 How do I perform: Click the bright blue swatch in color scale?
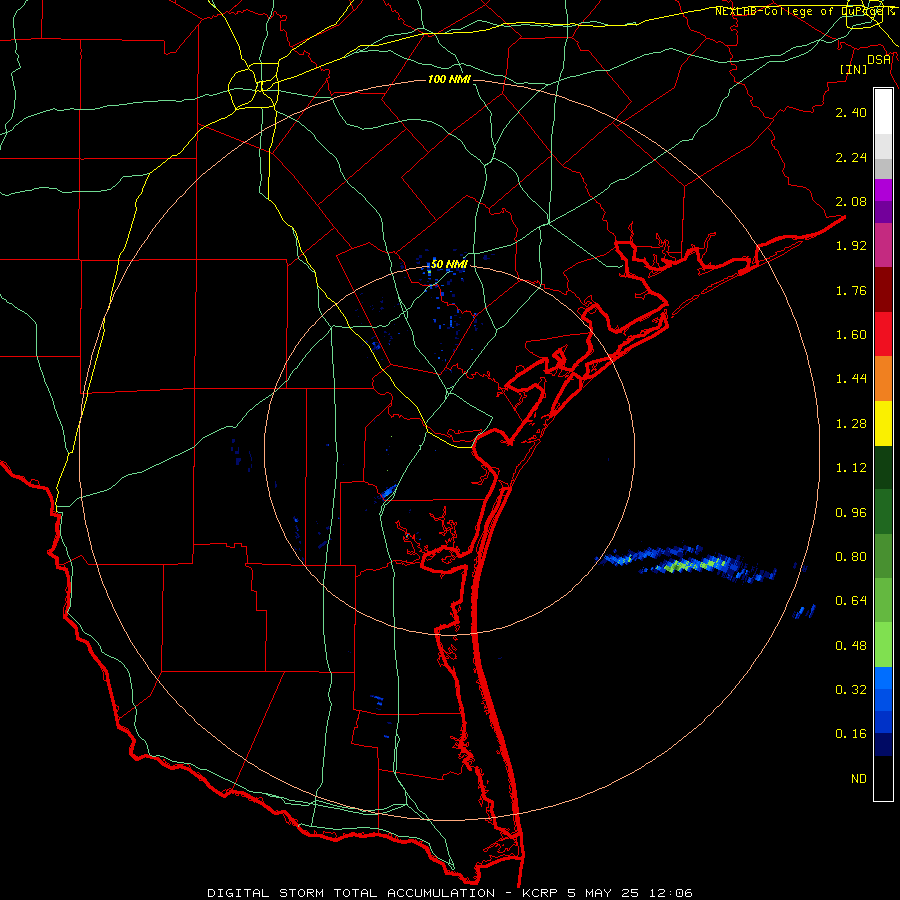click(x=883, y=678)
